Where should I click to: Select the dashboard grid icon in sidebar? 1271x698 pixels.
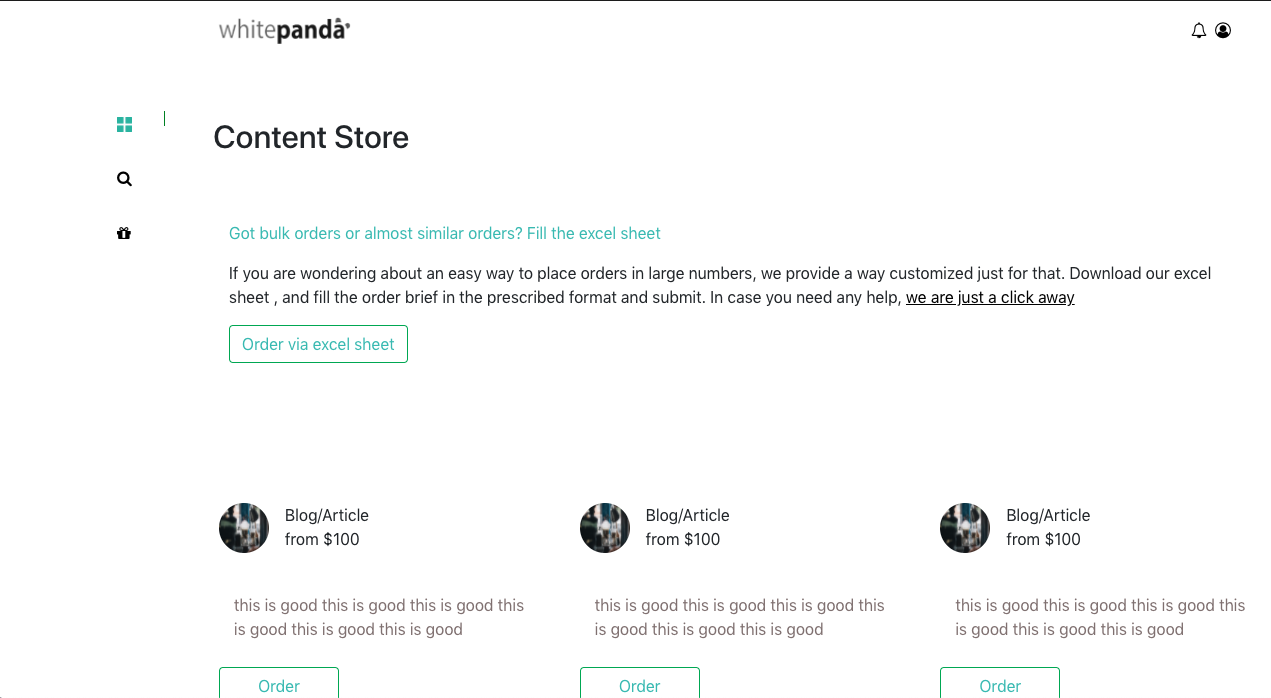124,125
